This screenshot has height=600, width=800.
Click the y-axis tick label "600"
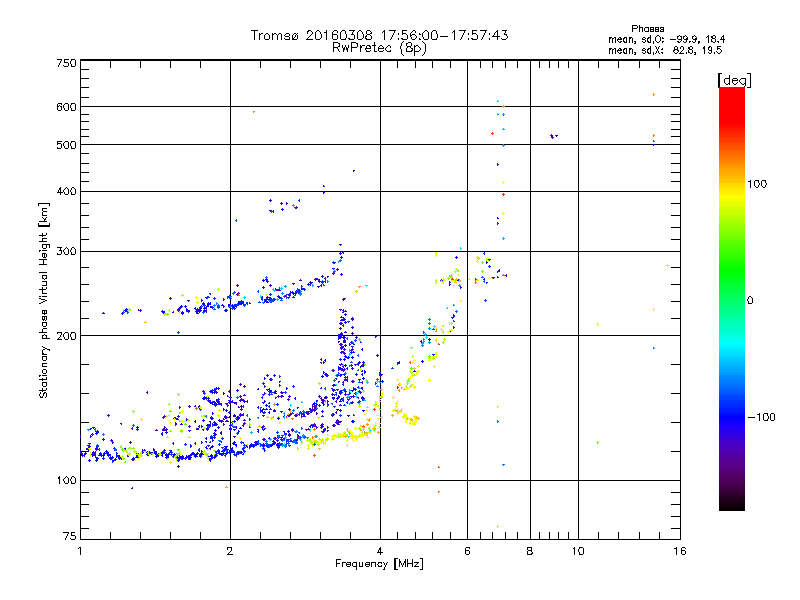(x=66, y=107)
